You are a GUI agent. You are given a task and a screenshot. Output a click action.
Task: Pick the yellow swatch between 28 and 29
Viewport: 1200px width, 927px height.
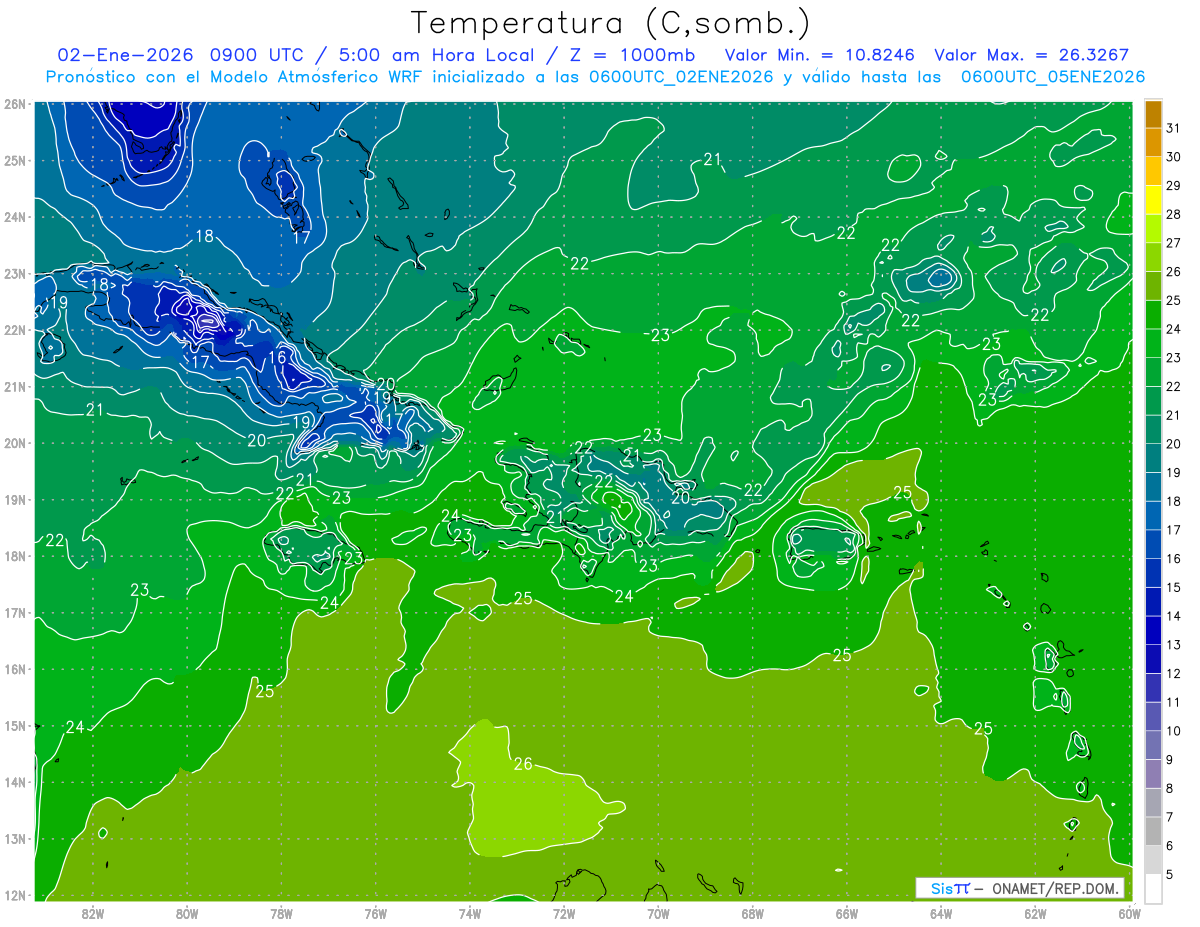click(1154, 200)
